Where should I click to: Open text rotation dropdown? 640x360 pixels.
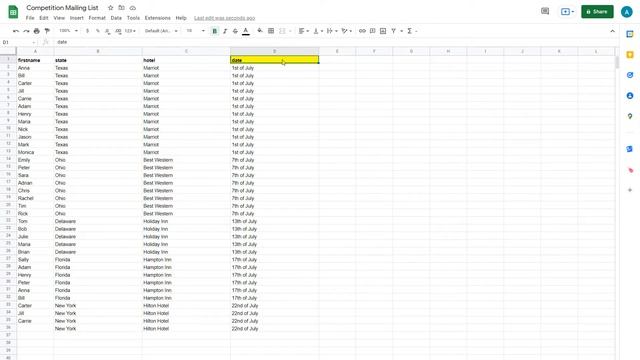pyautogui.click(x=347, y=31)
